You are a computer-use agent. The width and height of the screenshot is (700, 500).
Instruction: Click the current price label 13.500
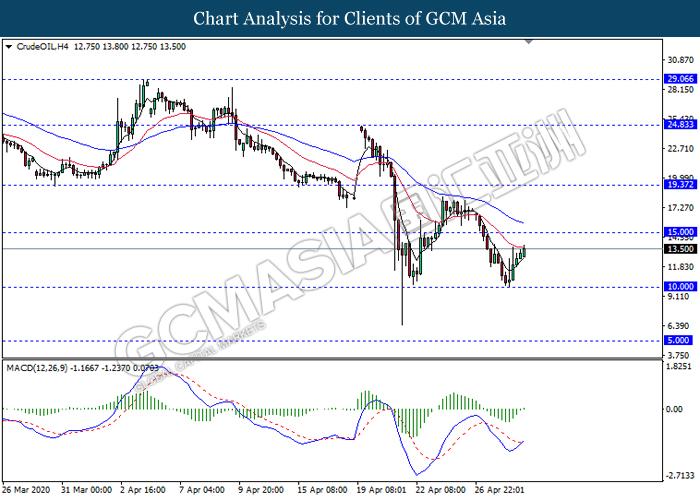click(680, 249)
